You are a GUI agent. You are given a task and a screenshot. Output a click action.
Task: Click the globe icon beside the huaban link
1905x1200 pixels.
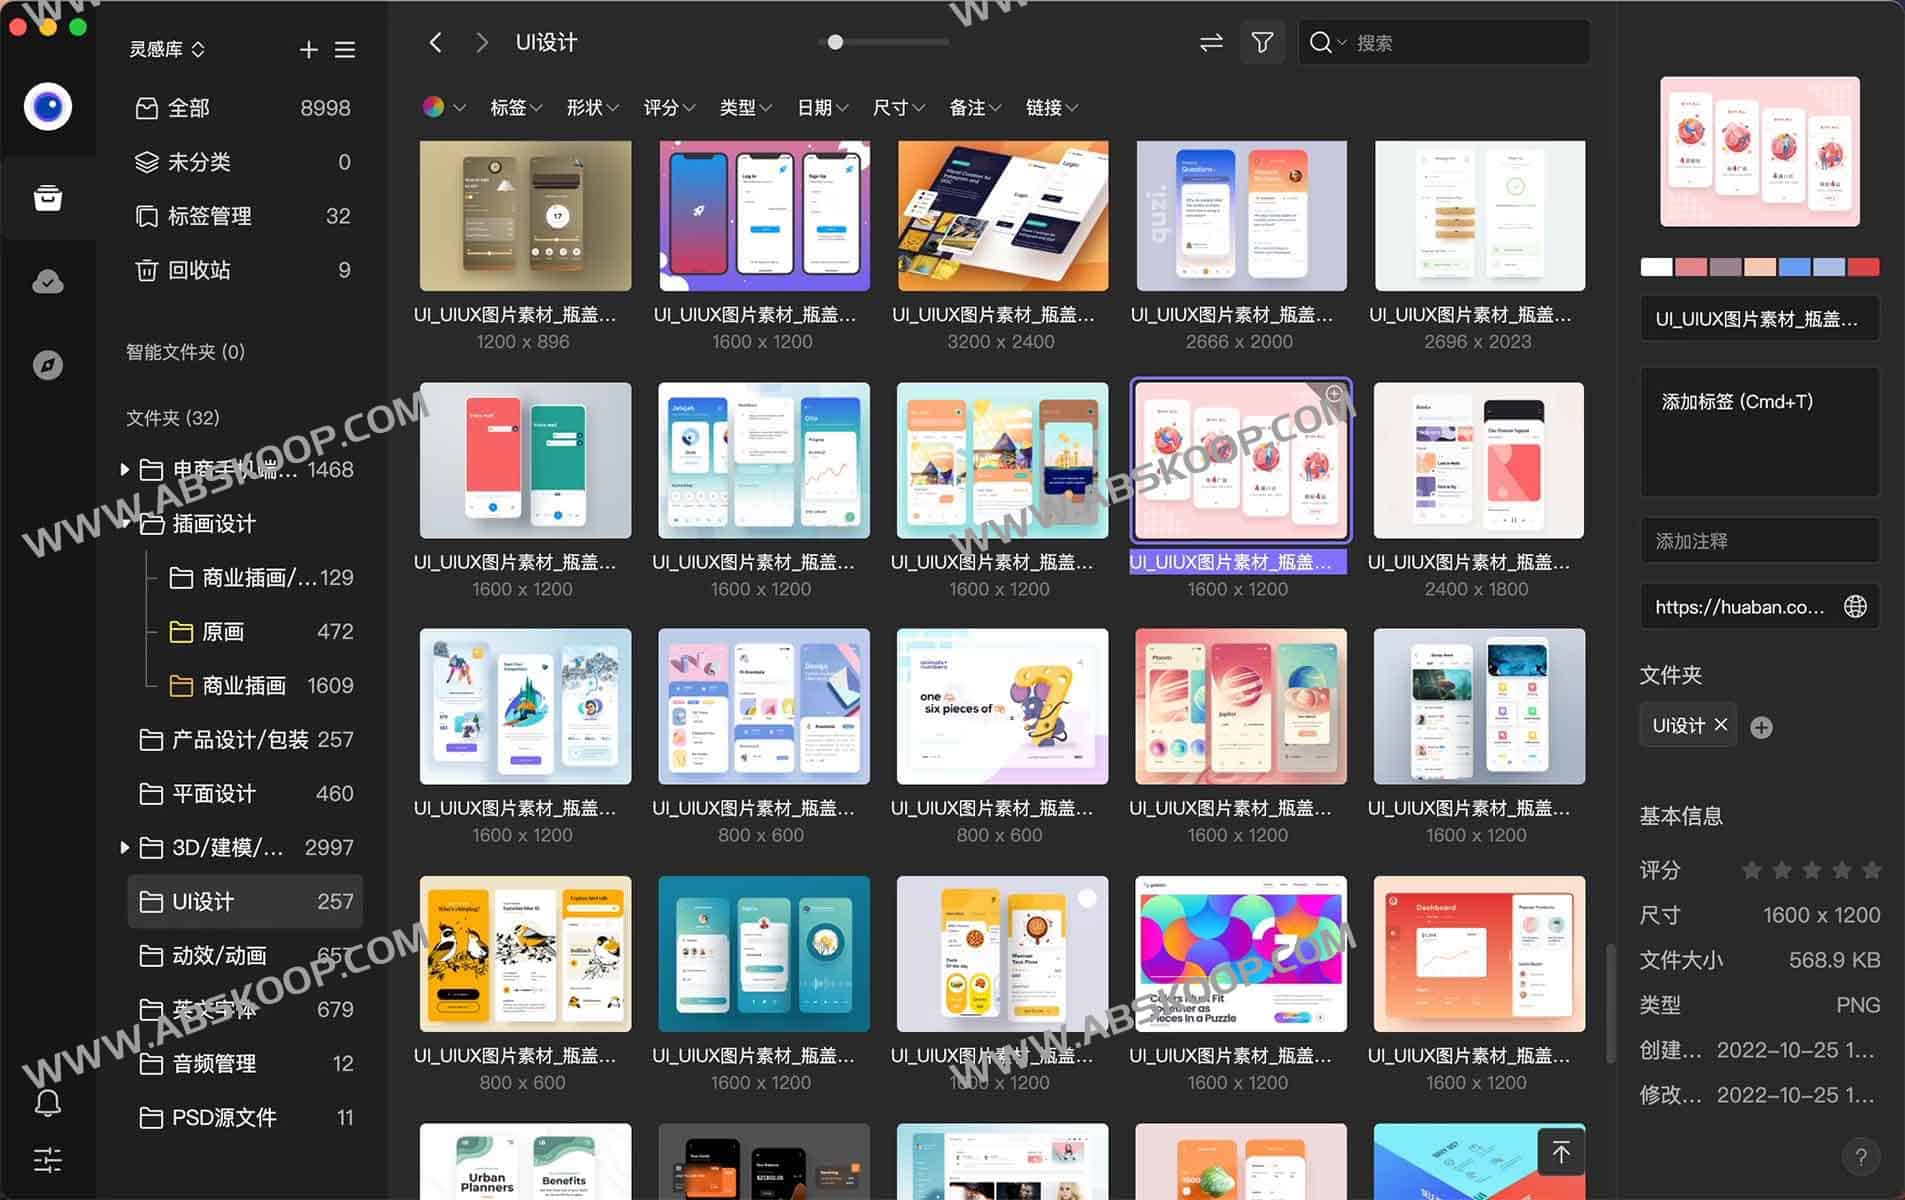point(1856,606)
